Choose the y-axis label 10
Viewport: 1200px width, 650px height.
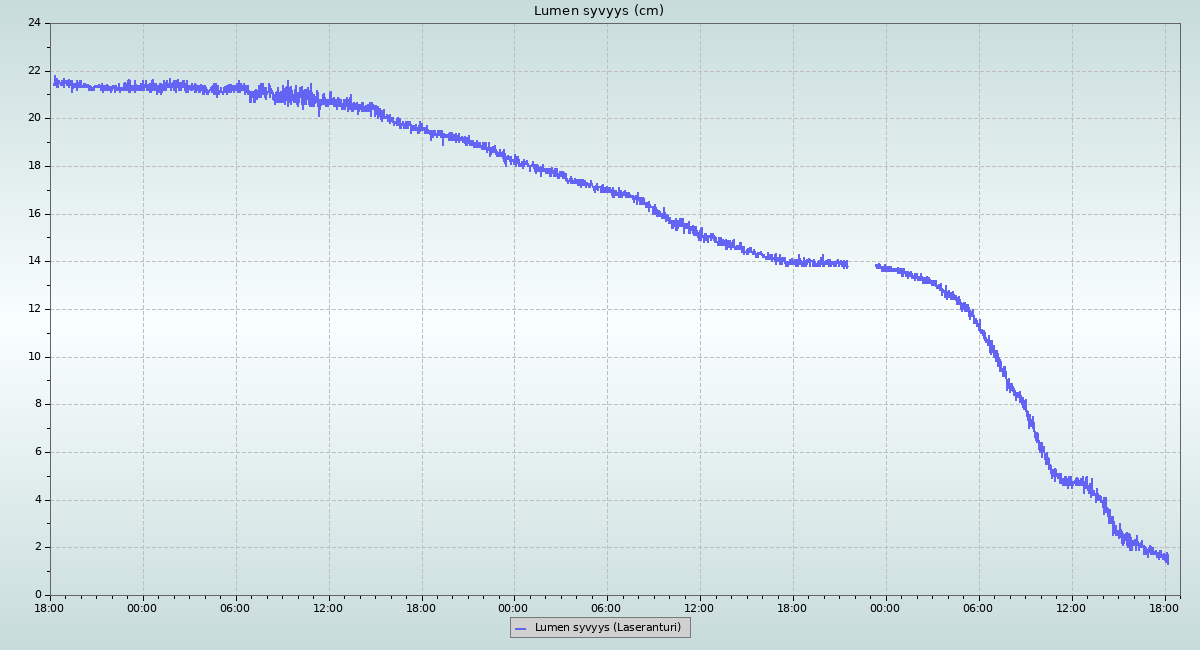coord(34,357)
